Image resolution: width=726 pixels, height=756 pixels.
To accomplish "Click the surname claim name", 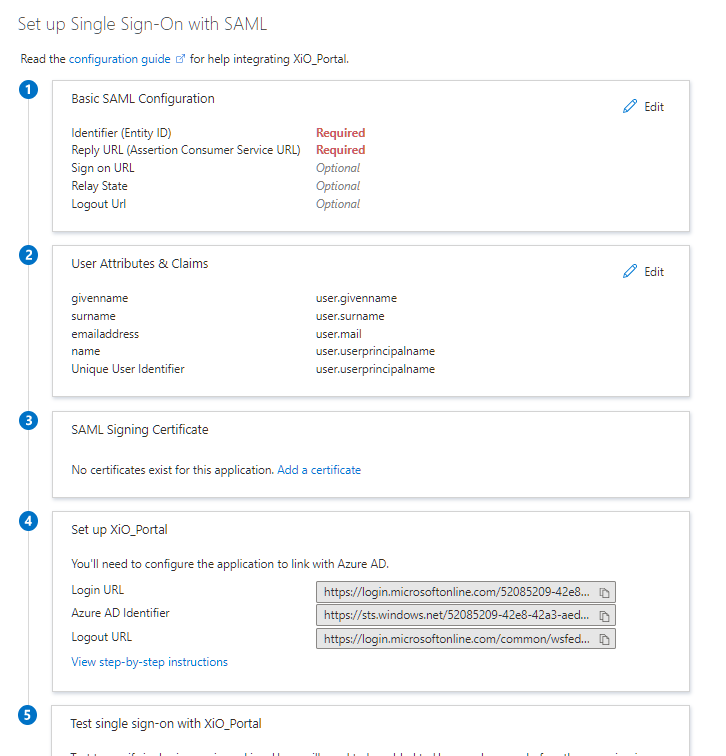I will tap(94, 316).
